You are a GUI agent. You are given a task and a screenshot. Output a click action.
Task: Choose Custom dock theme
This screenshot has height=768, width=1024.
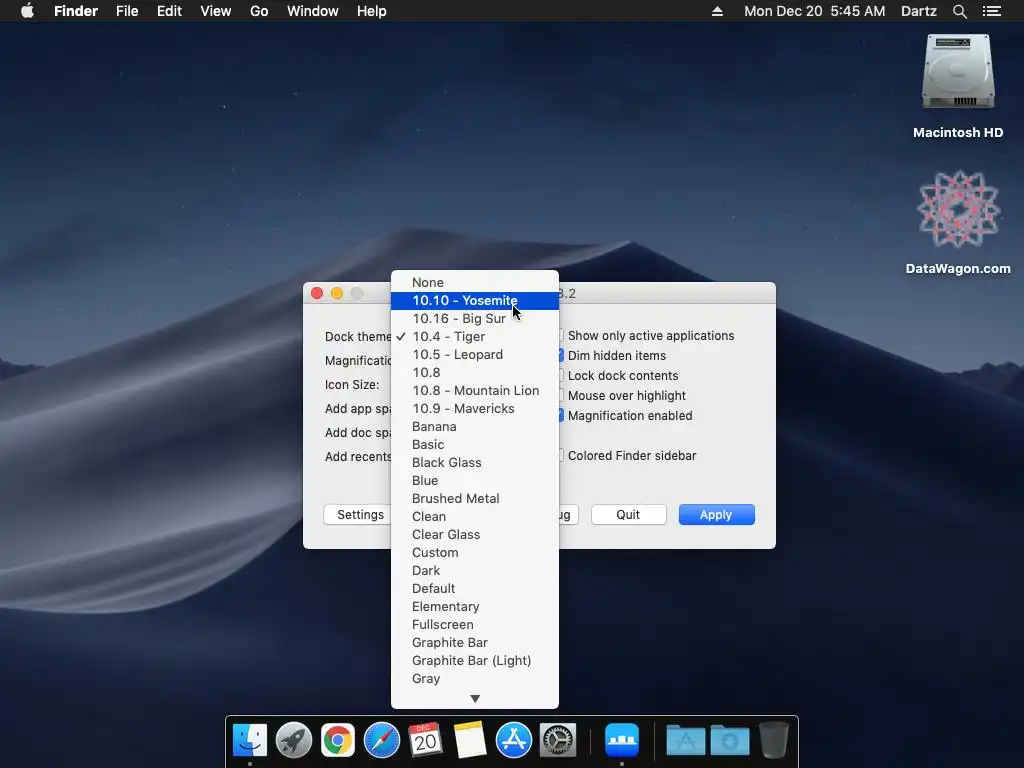(x=475, y=552)
